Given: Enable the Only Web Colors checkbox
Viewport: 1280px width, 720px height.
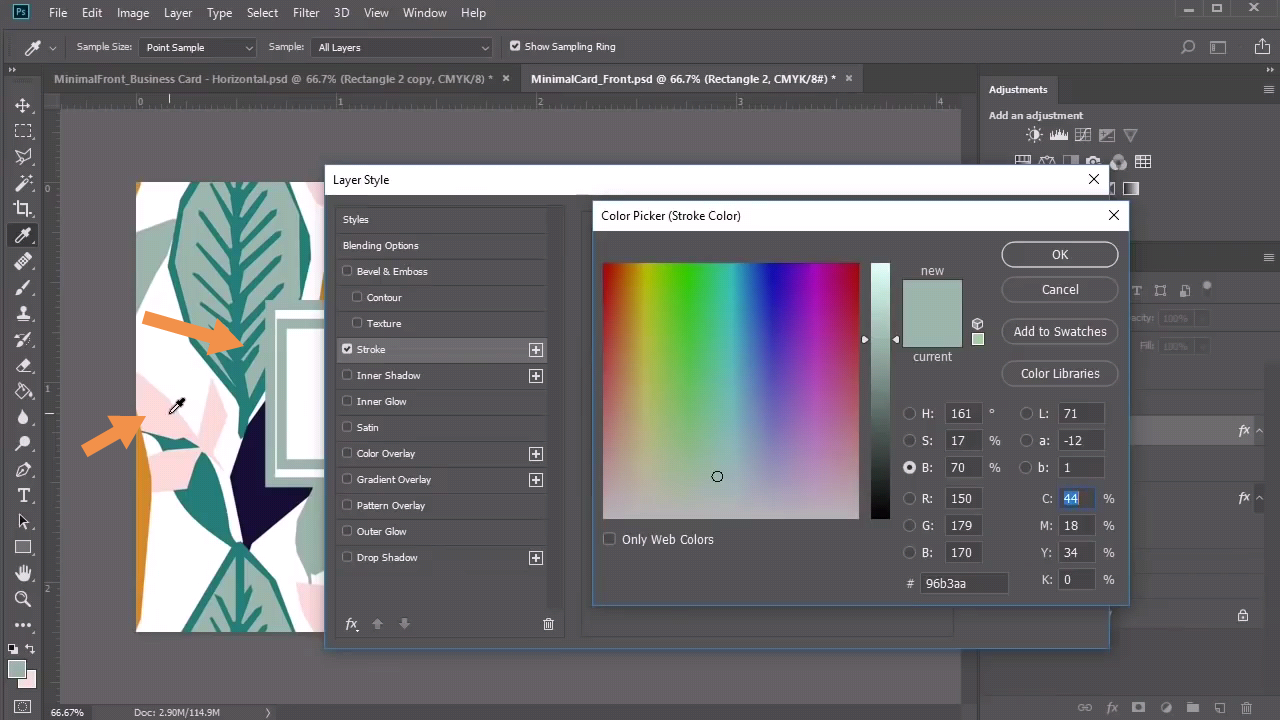Looking at the screenshot, I should click(609, 539).
